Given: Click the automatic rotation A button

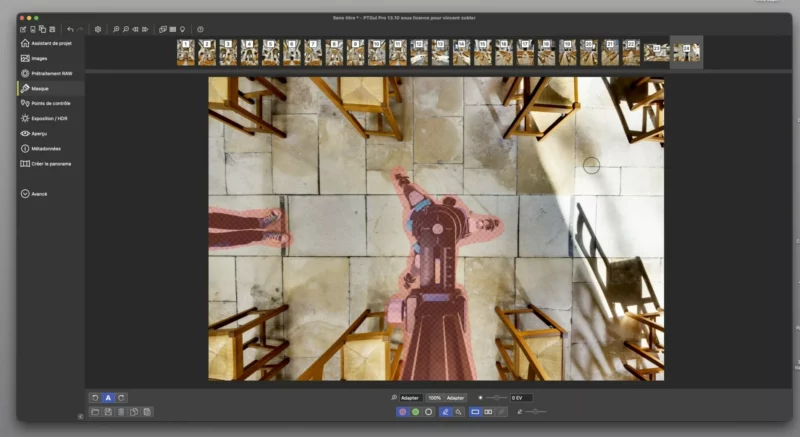Looking at the screenshot, I should [108, 398].
